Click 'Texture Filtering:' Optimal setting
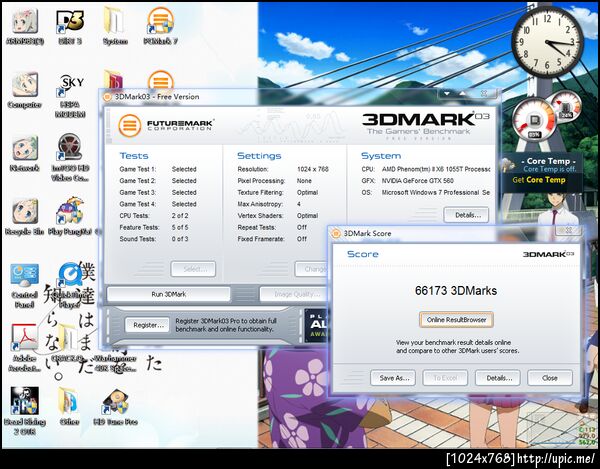The height and width of the screenshot is (469, 600). coord(278,192)
